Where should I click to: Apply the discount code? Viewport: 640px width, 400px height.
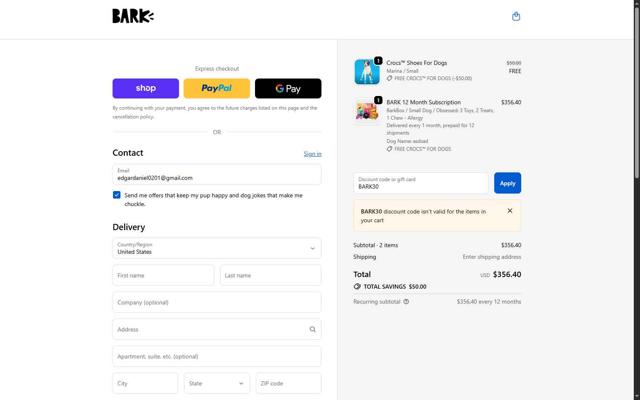tap(507, 183)
